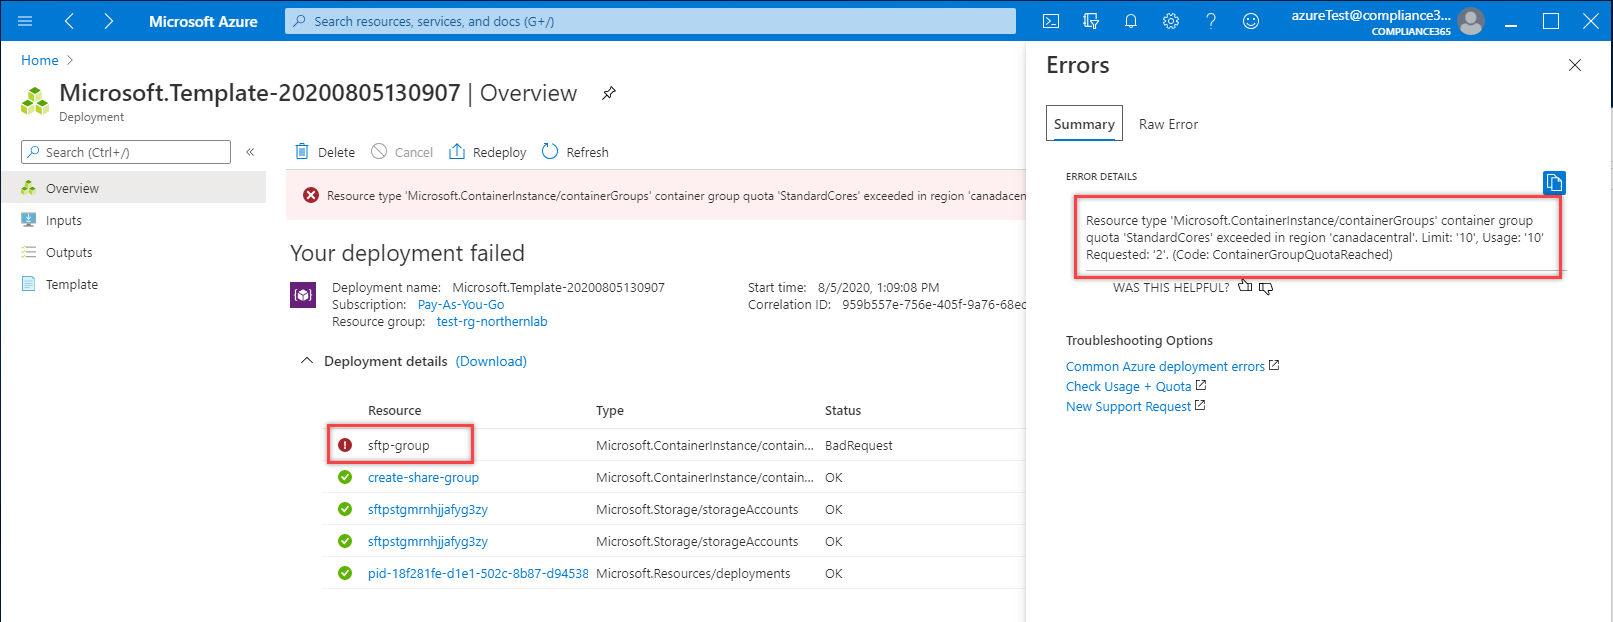Open the test-rg-northernlab resource group
This screenshot has width=1613, height=622.
click(x=492, y=321)
